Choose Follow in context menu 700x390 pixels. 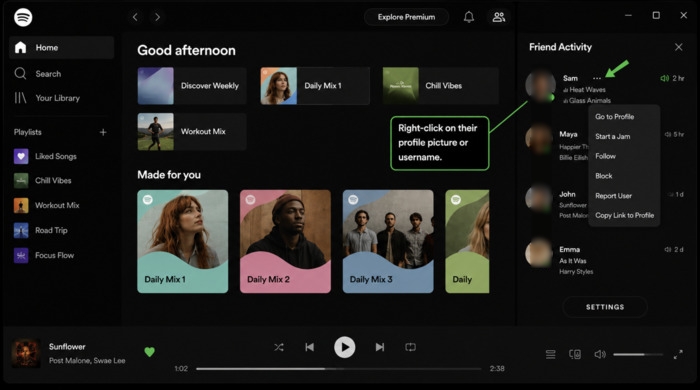(x=605, y=156)
